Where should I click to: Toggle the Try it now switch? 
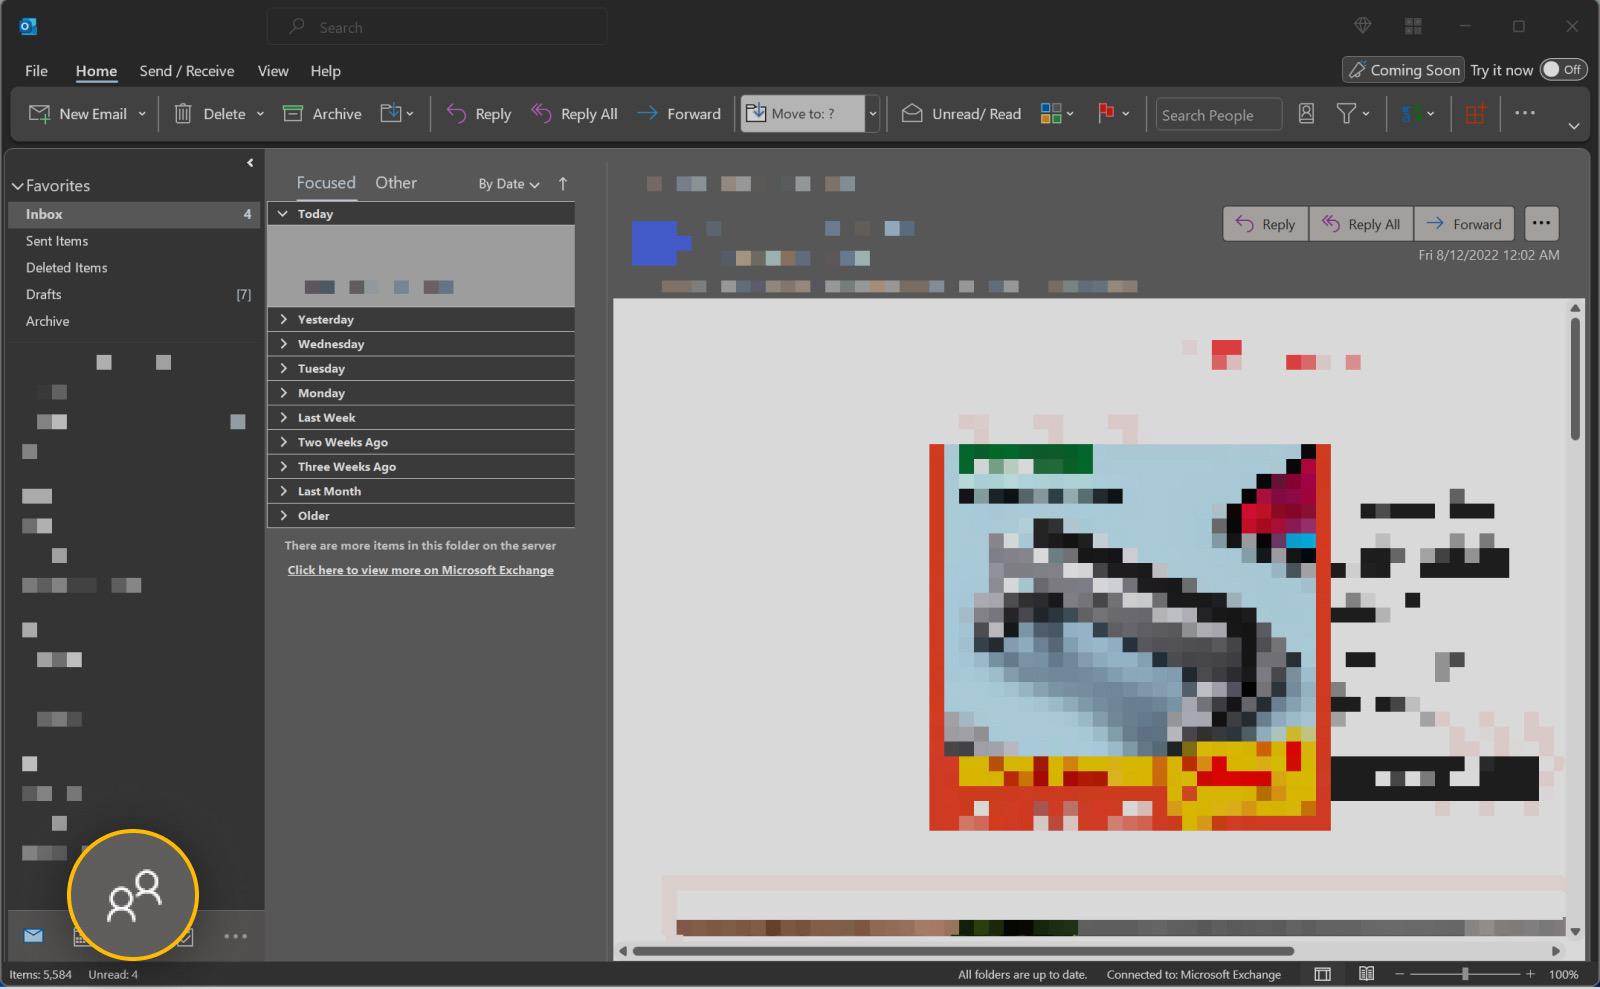tap(1562, 70)
